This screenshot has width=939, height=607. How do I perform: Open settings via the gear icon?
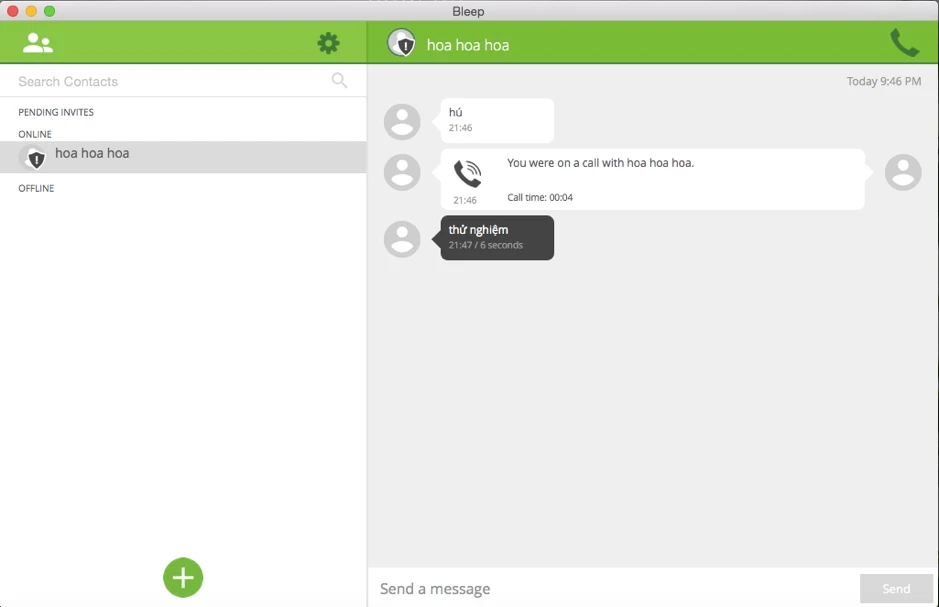point(328,43)
